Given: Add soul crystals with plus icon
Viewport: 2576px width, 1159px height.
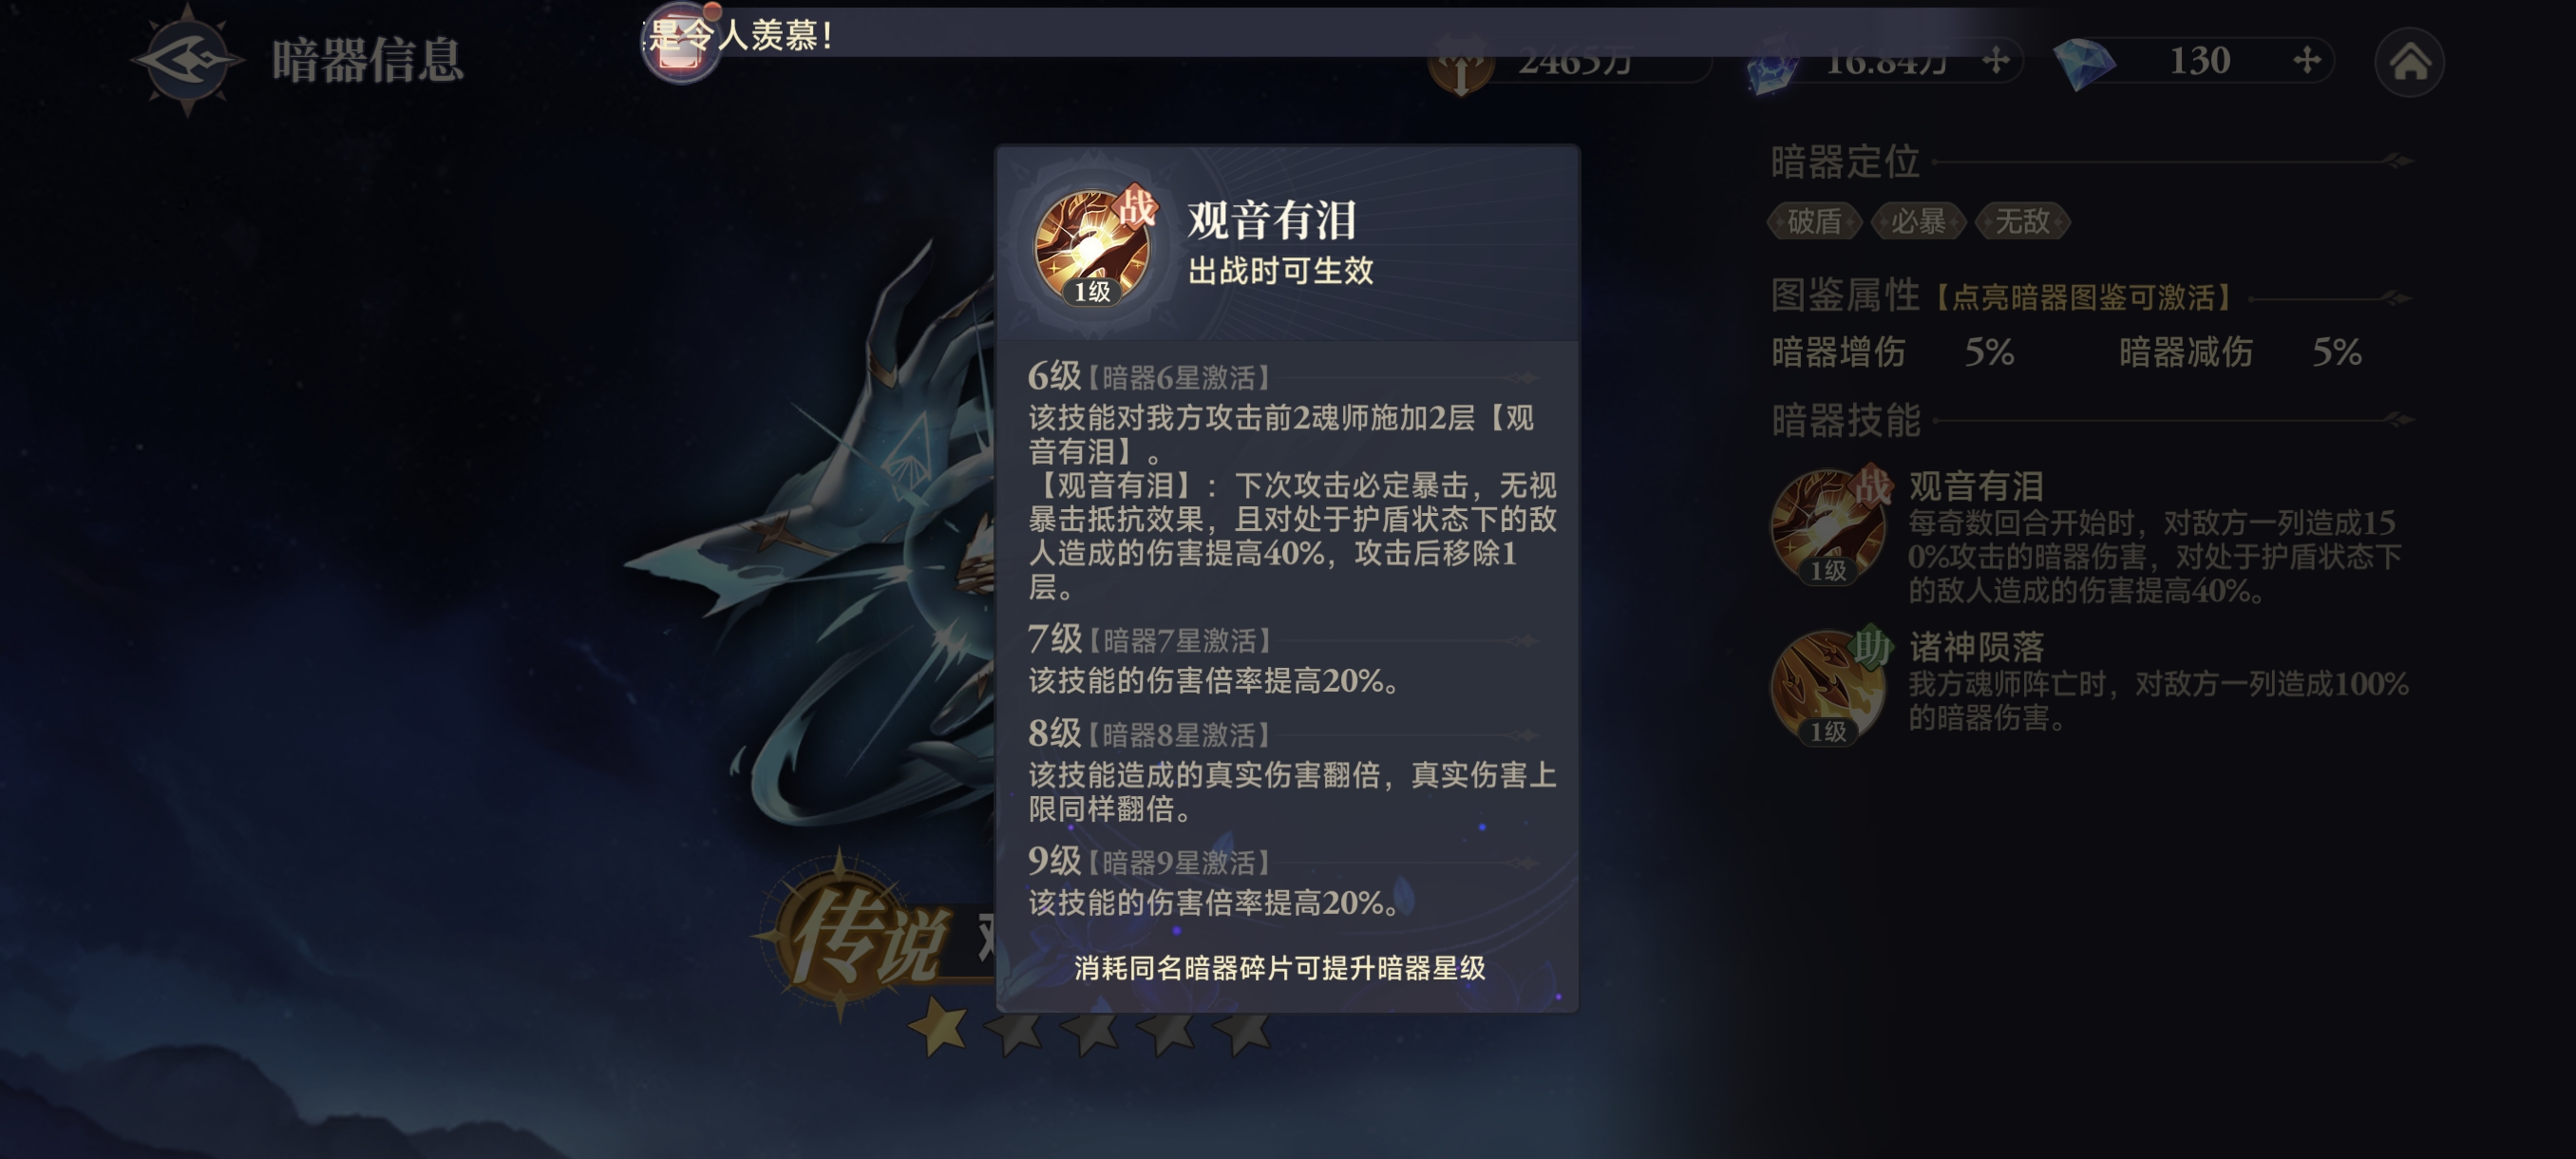Looking at the screenshot, I should [x=1996, y=61].
